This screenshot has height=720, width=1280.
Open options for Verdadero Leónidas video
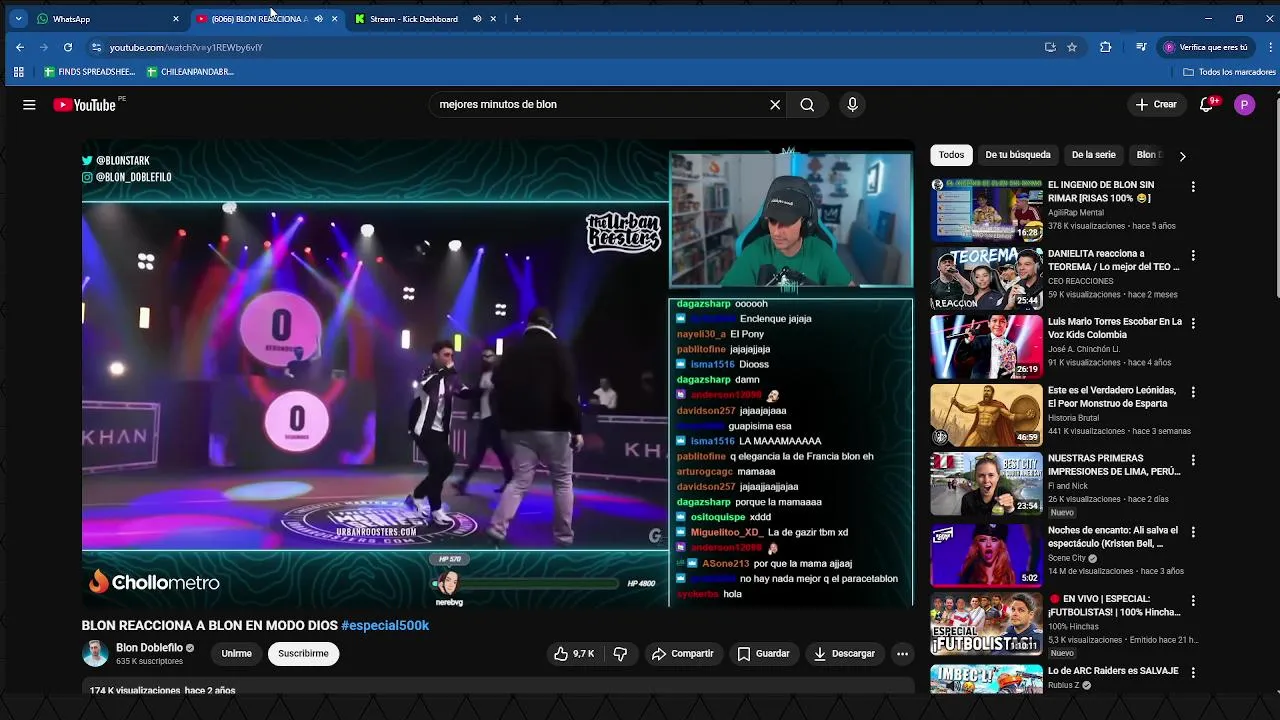tap(1192, 393)
